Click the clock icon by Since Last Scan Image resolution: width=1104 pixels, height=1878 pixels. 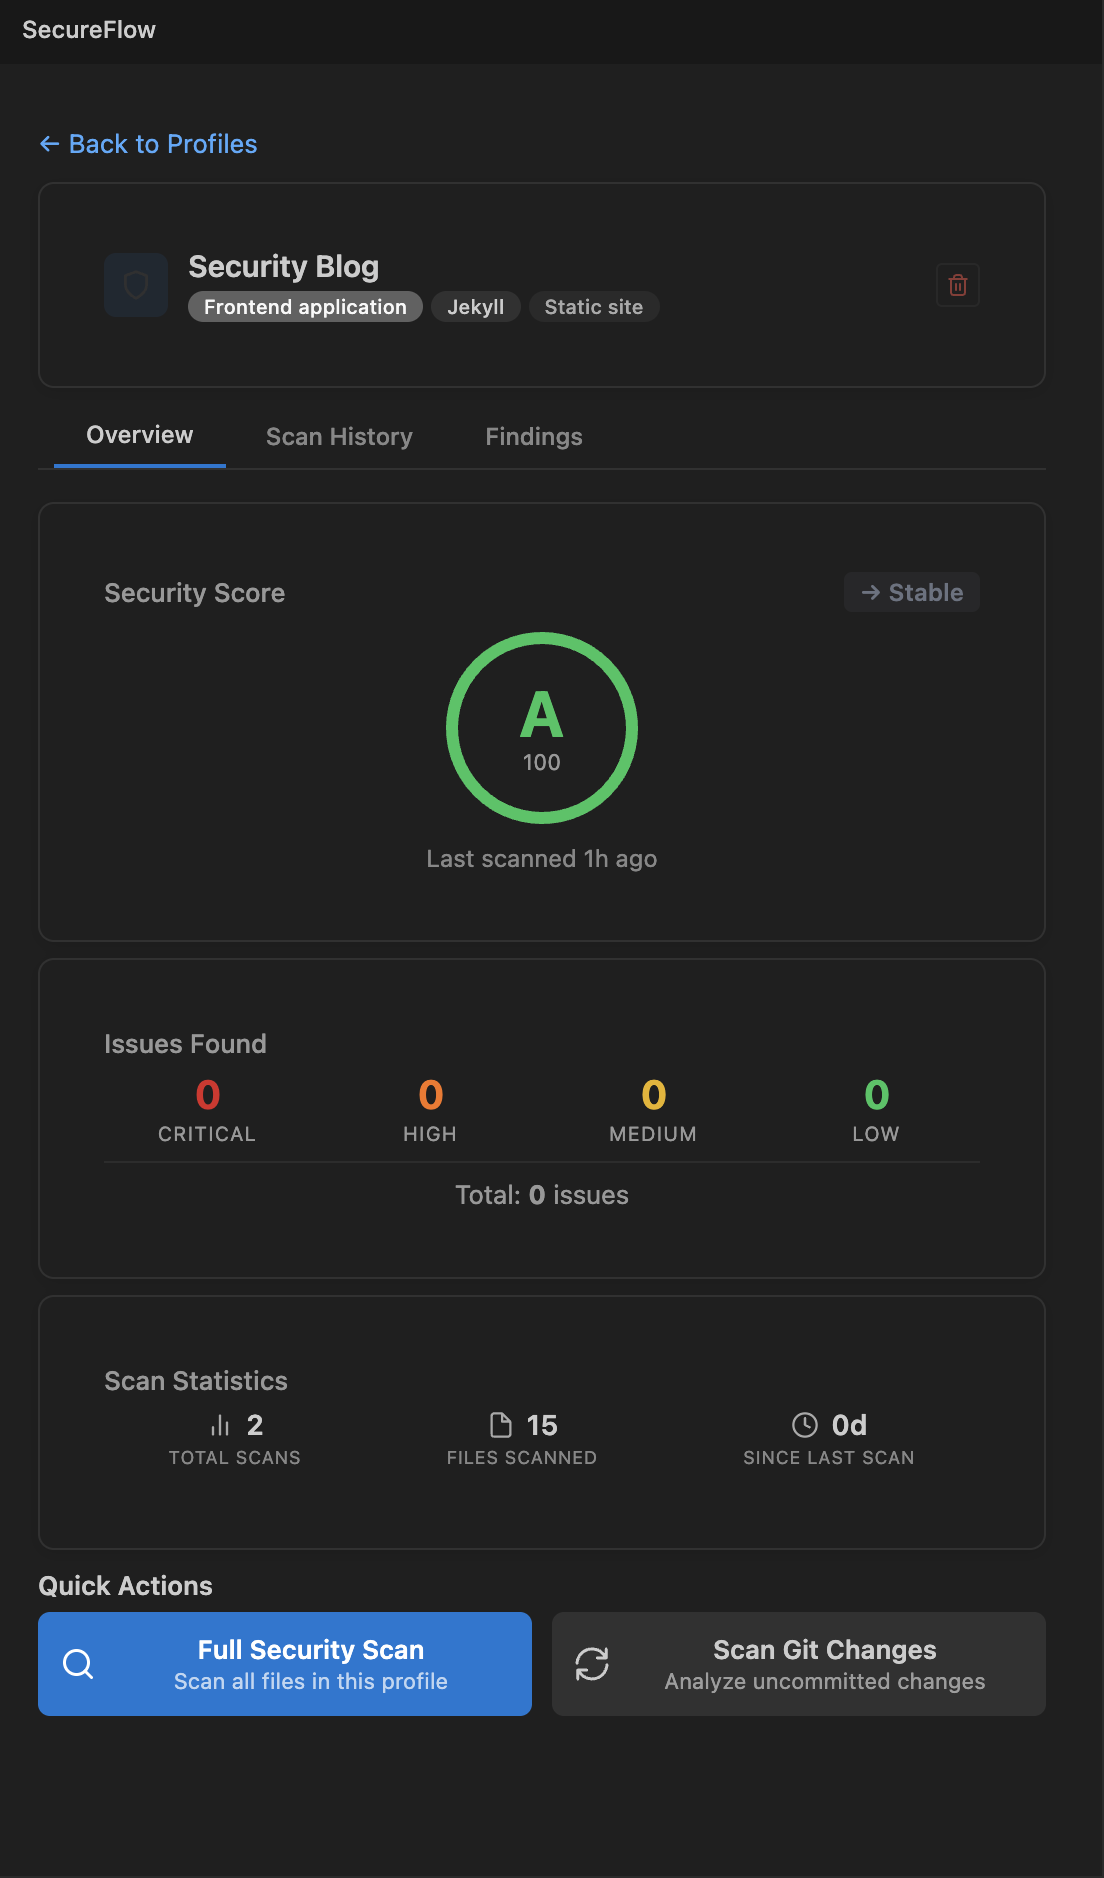[805, 1425]
